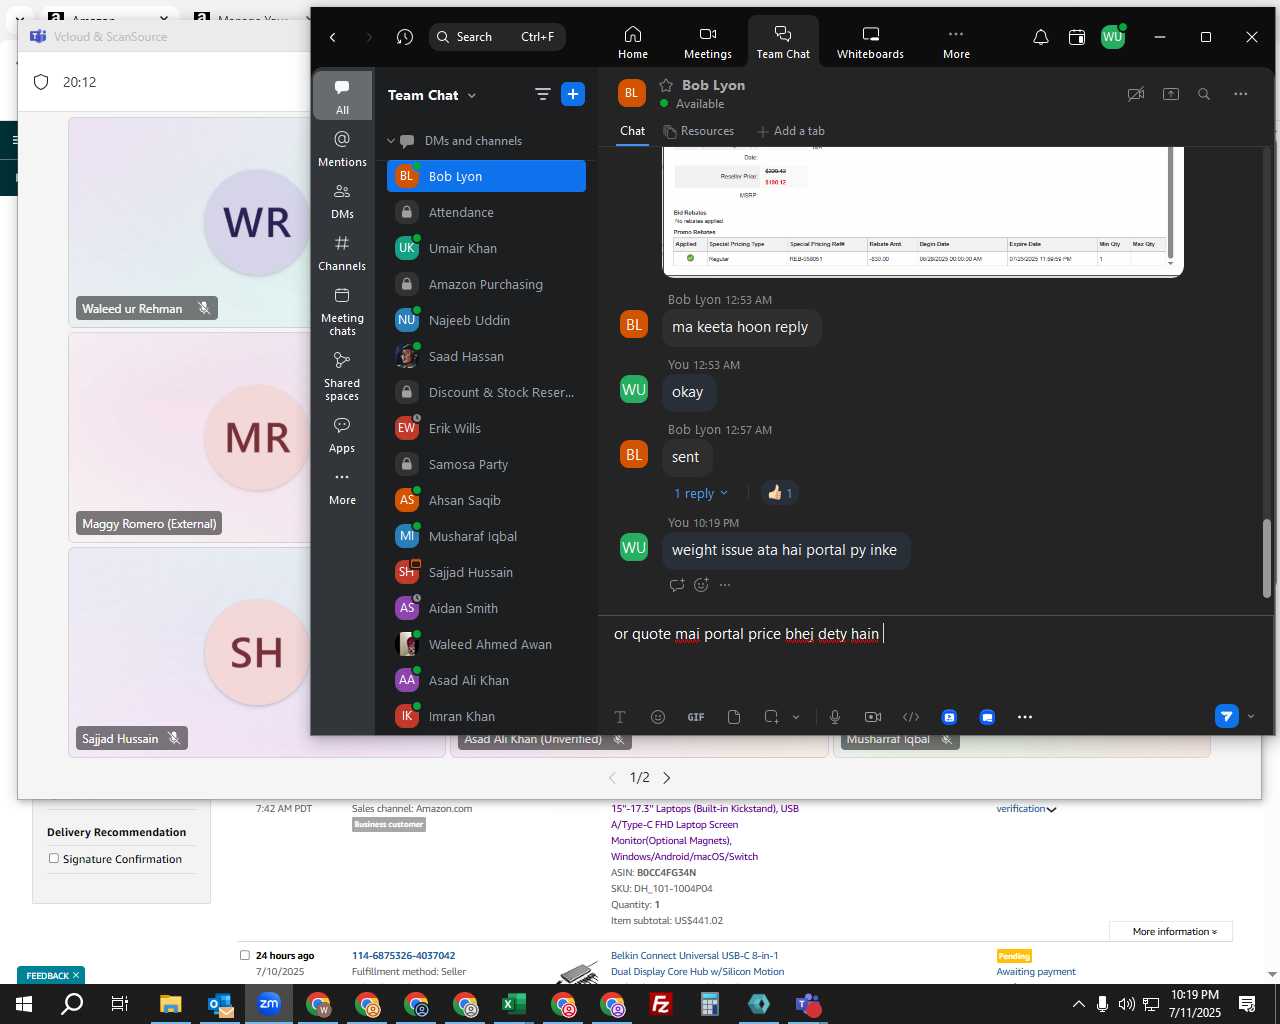Image resolution: width=1280 pixels, height=1024 pixels.
Task: Collapse the DMs and channels section
Action: click(x=391, y=141)
